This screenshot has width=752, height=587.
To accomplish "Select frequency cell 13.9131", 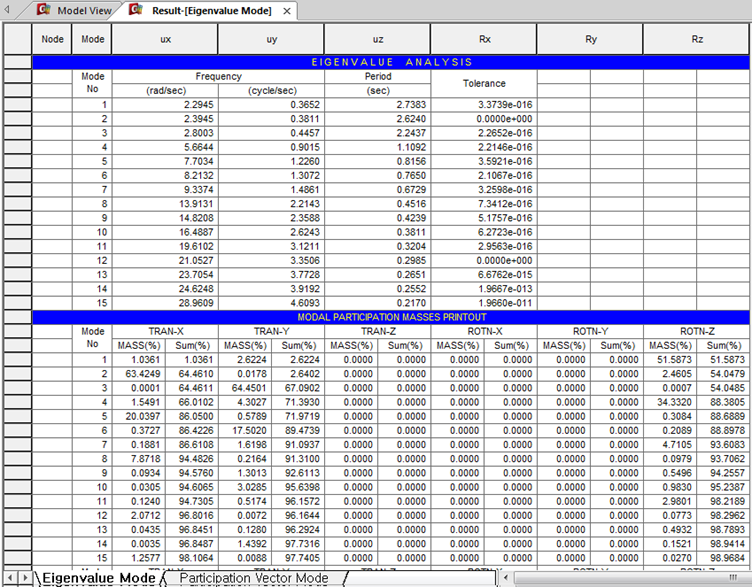I will click(165, 204).
